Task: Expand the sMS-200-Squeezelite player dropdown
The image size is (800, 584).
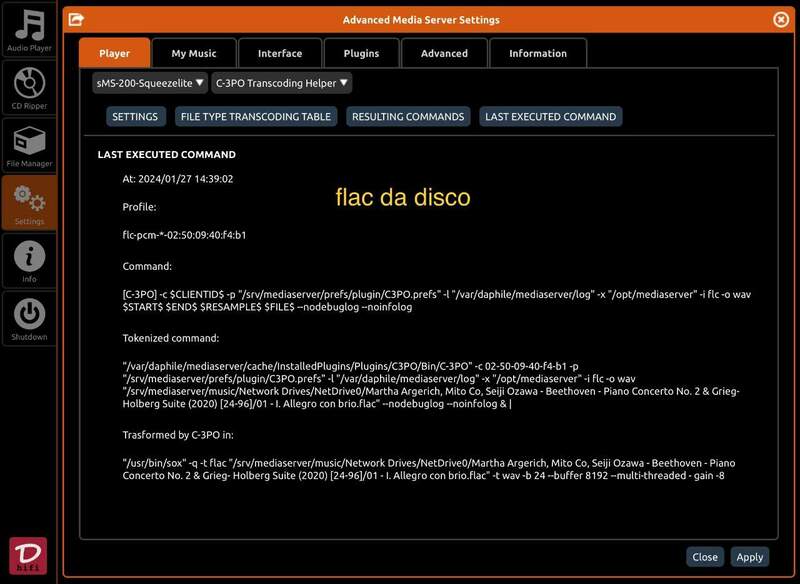Action: pyautogui.click(x=150, y=83)
